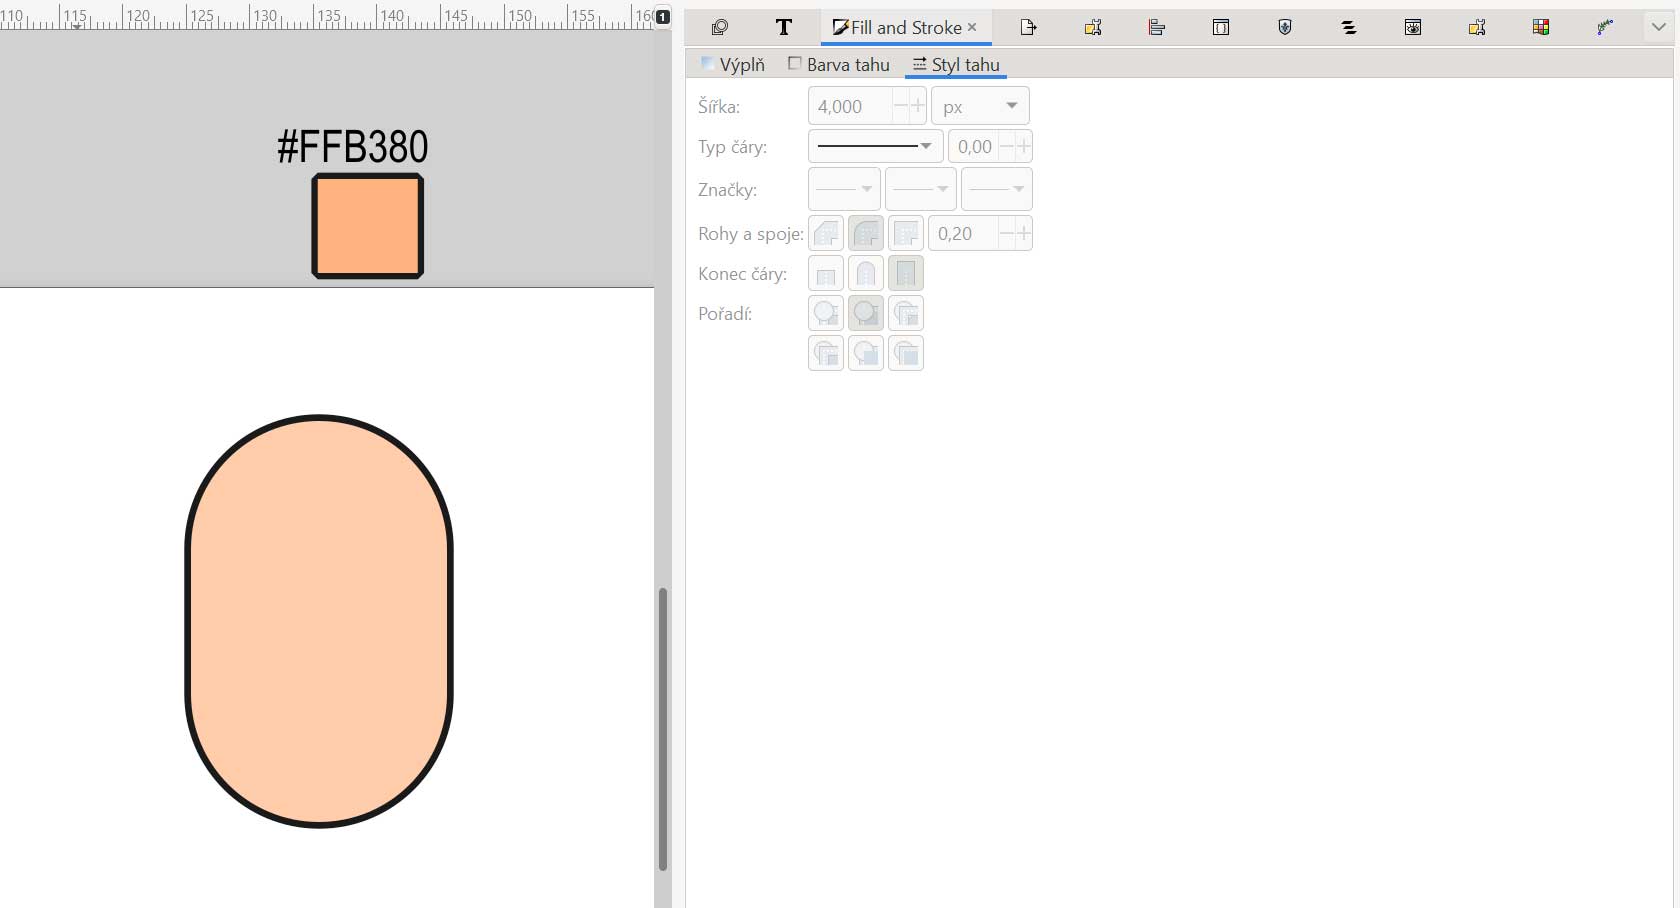Viewport: 1680px width, 908px height.
Task: Click the Šířka stroke width field
Action: click(x=851, y=106)
